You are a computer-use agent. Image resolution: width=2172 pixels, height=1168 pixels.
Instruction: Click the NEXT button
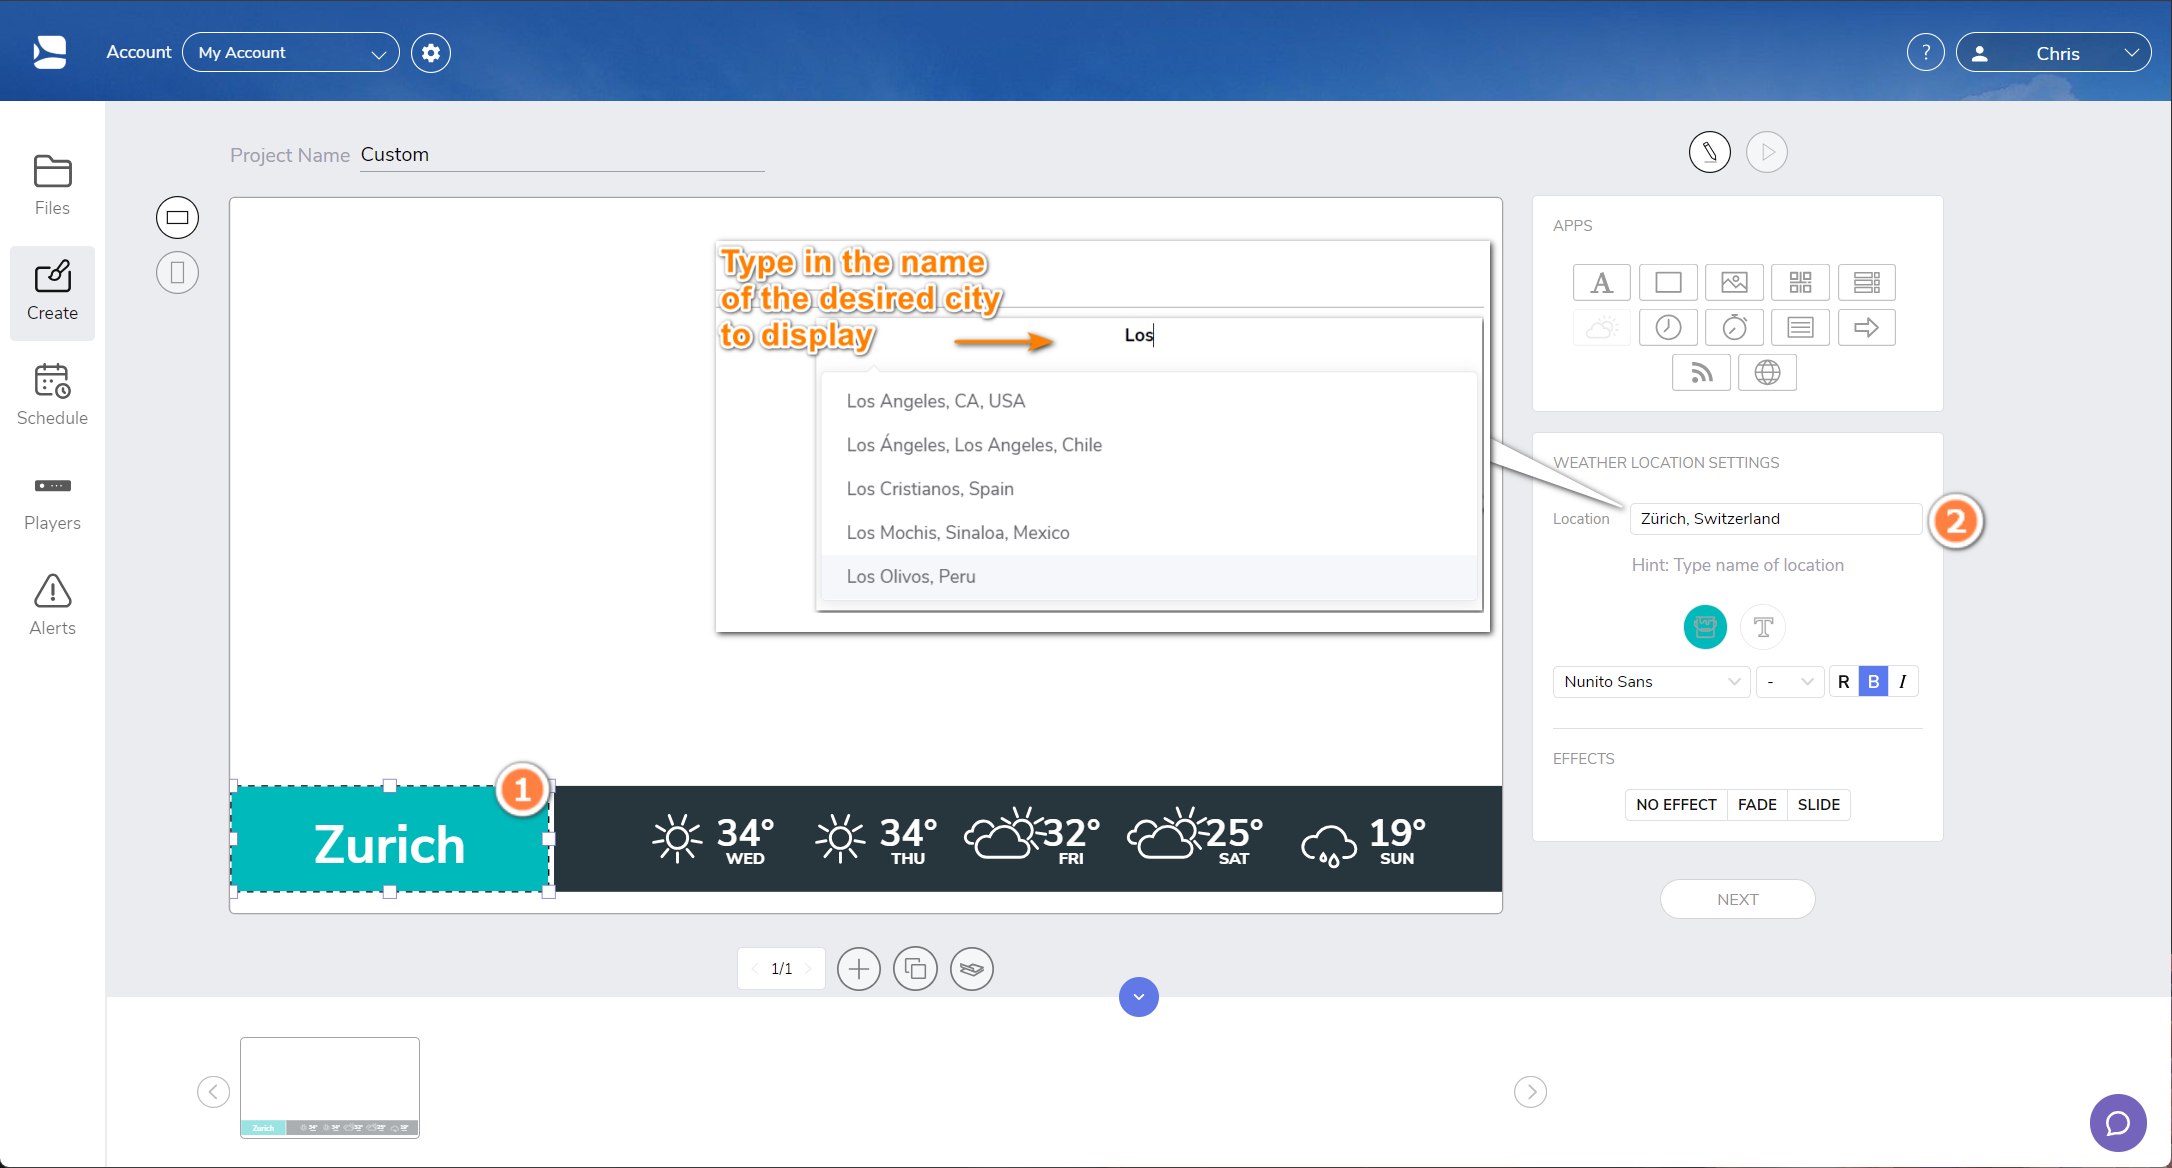pyautogui.click(x=1737, y=899)
